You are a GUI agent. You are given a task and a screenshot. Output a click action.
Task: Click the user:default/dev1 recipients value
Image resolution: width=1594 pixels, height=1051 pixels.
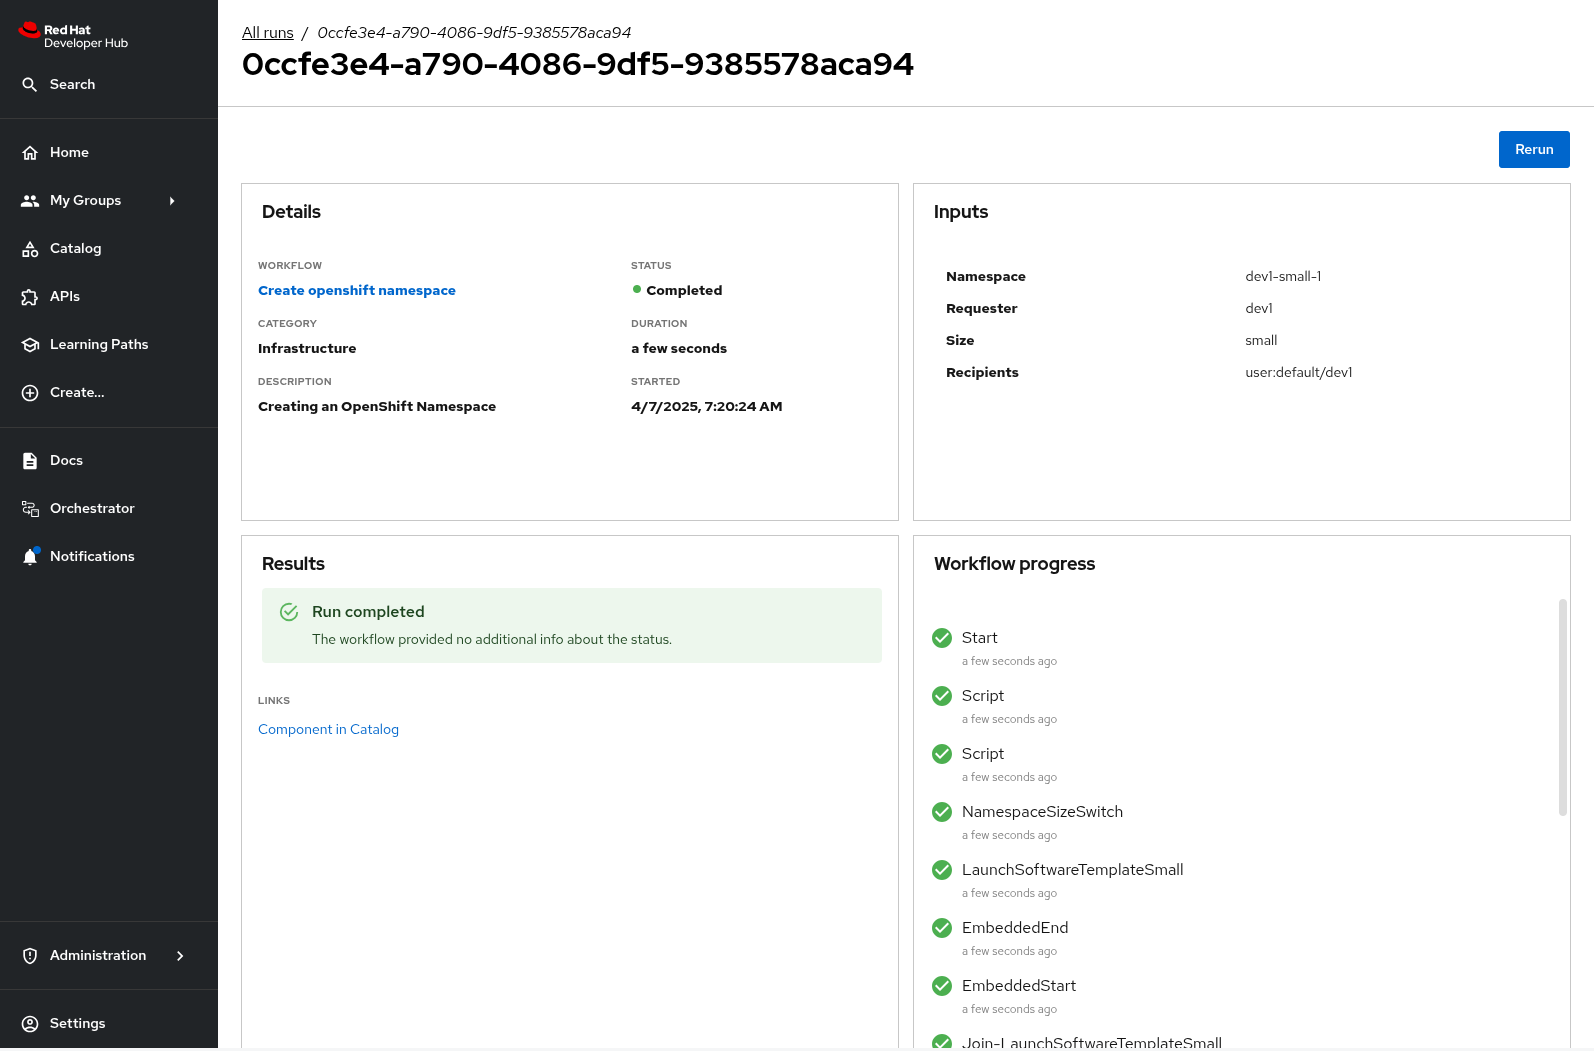point(1298,373)
